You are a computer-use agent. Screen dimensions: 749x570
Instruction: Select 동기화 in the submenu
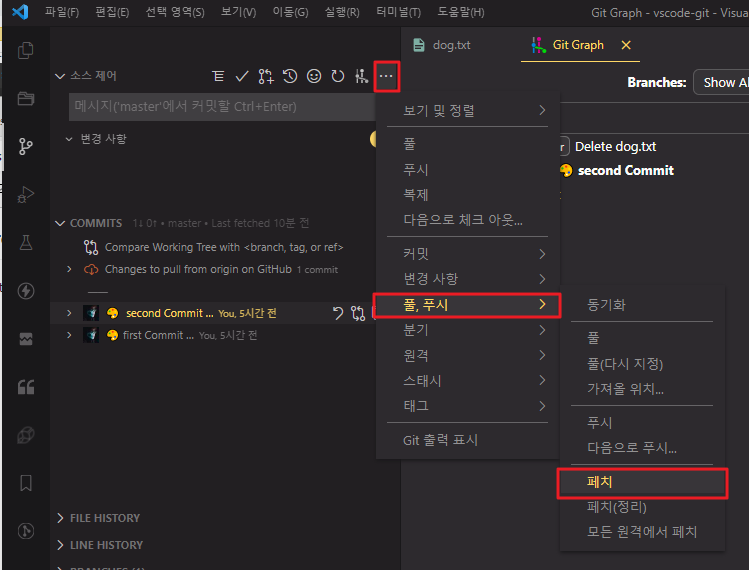tap(642, 305)
